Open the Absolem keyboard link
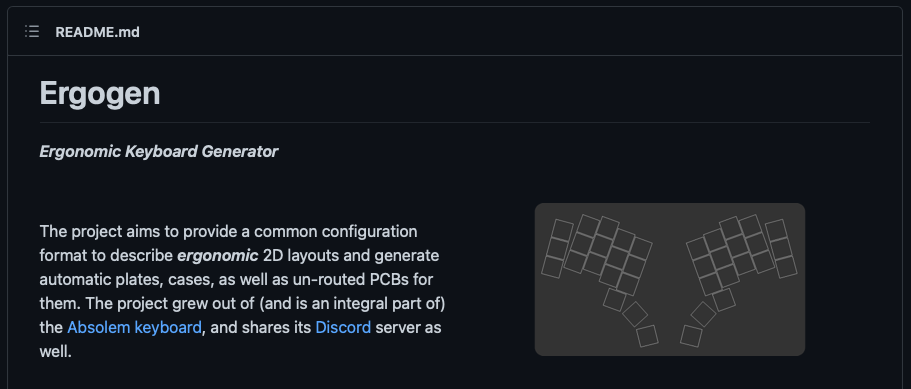 pos(134,327)
